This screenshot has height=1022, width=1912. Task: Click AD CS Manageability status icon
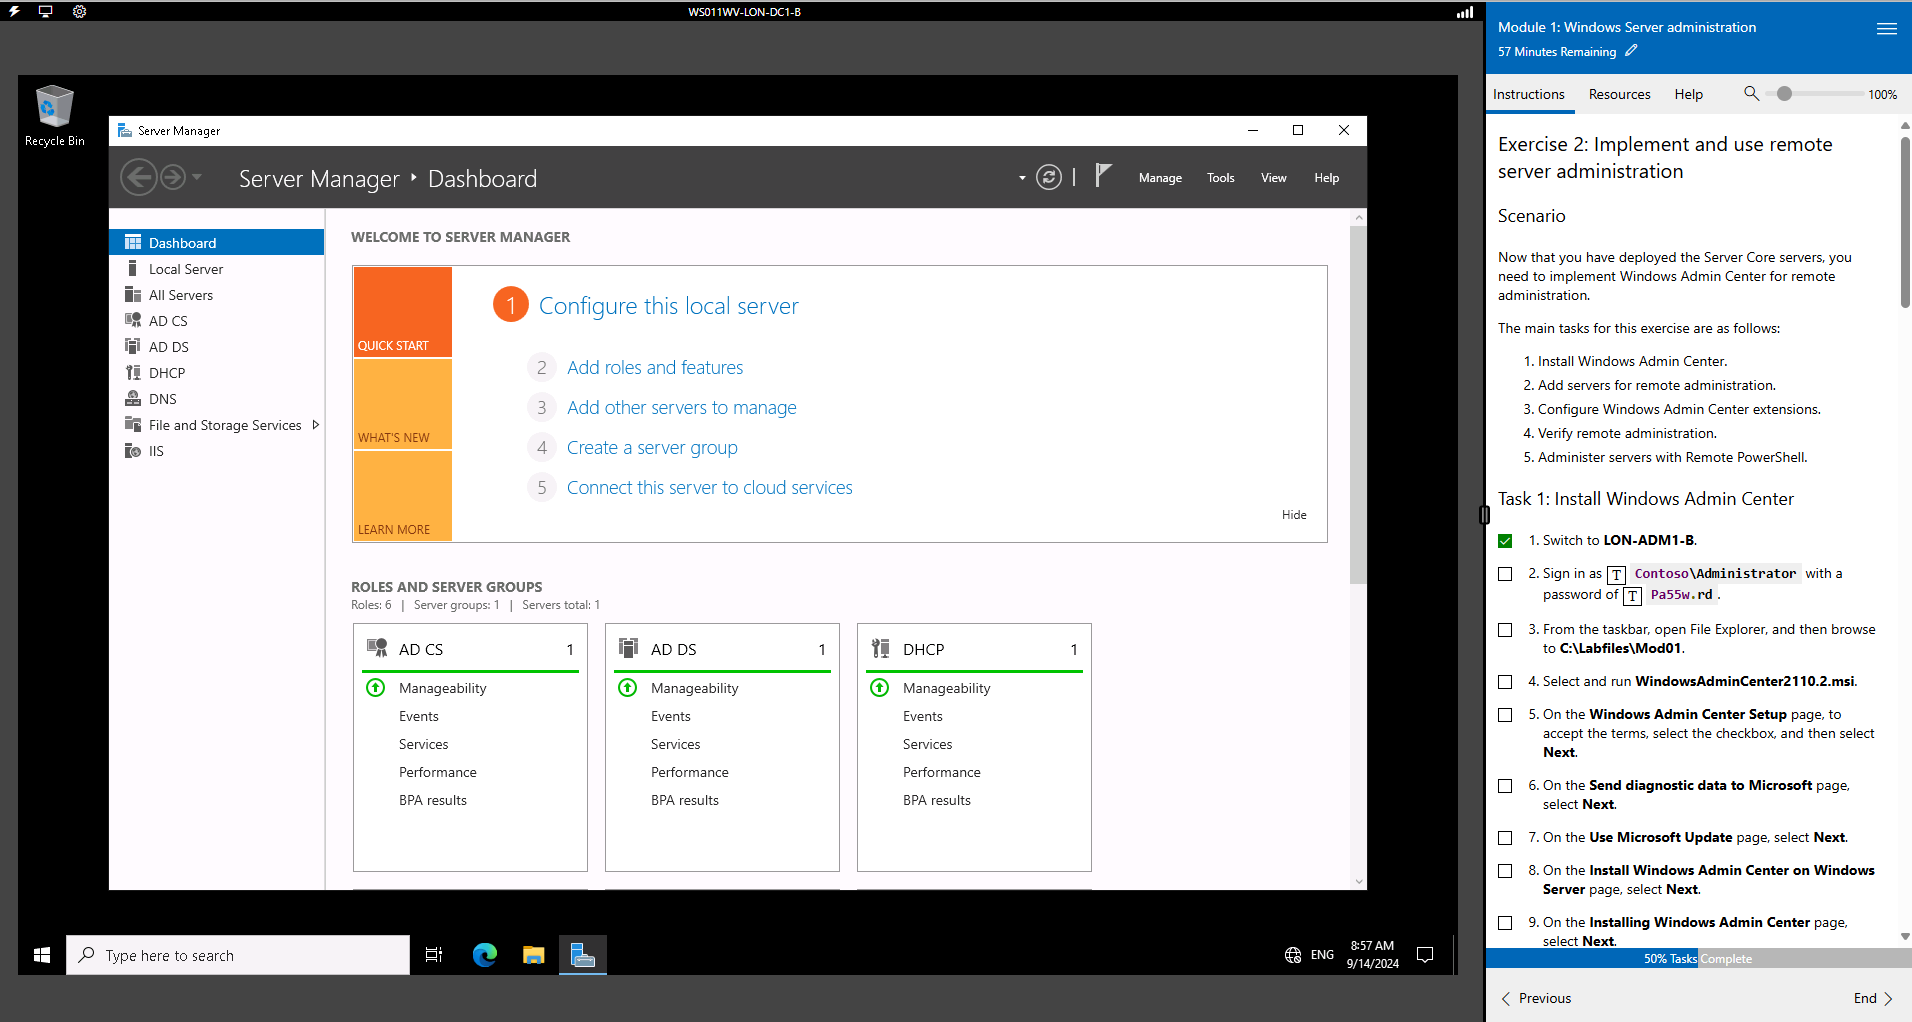tap(375, 687)
